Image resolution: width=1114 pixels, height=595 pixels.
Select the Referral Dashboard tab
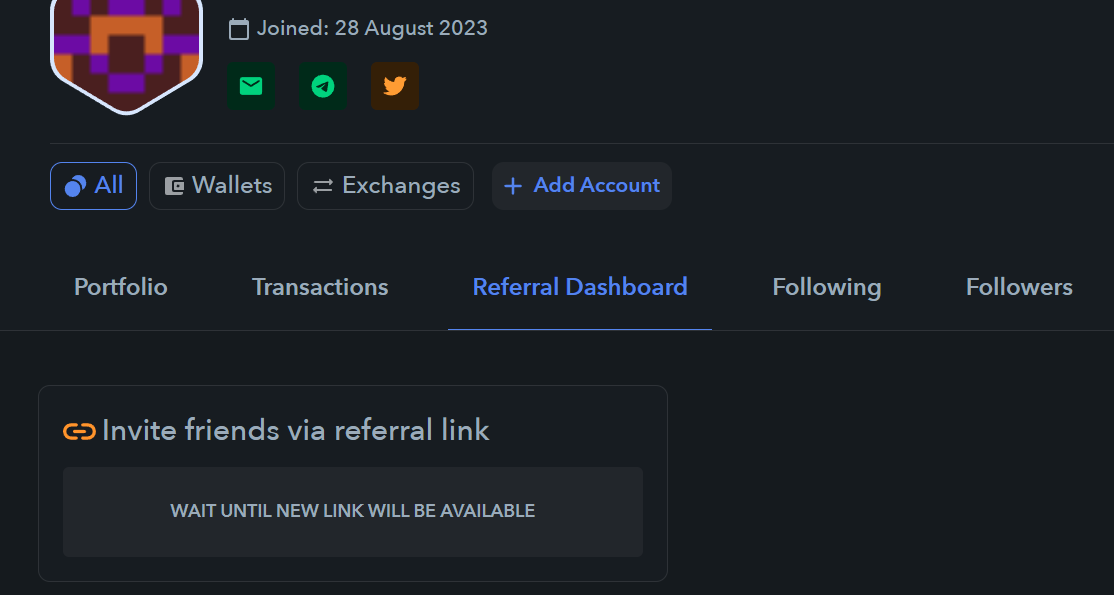(x=580, y=287)
